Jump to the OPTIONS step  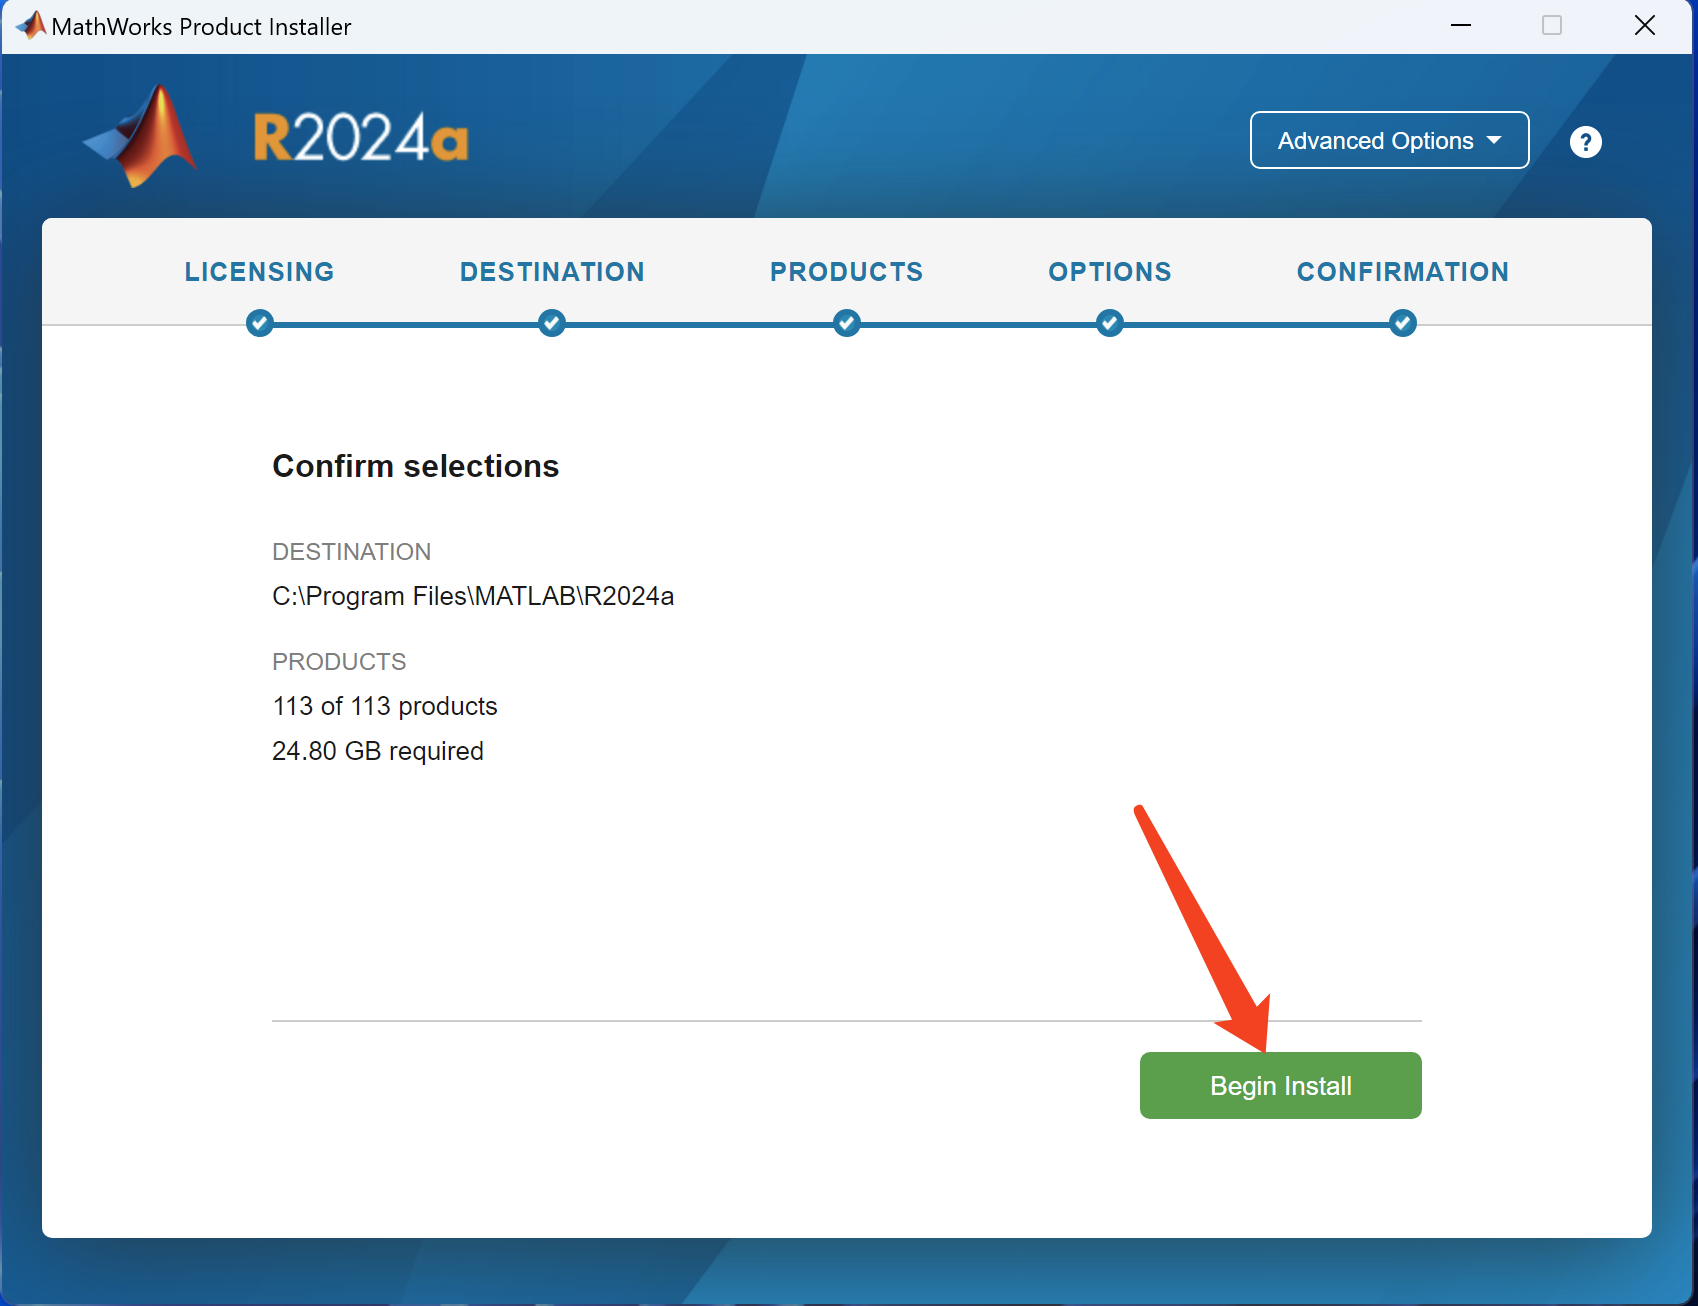point(1109,272)
